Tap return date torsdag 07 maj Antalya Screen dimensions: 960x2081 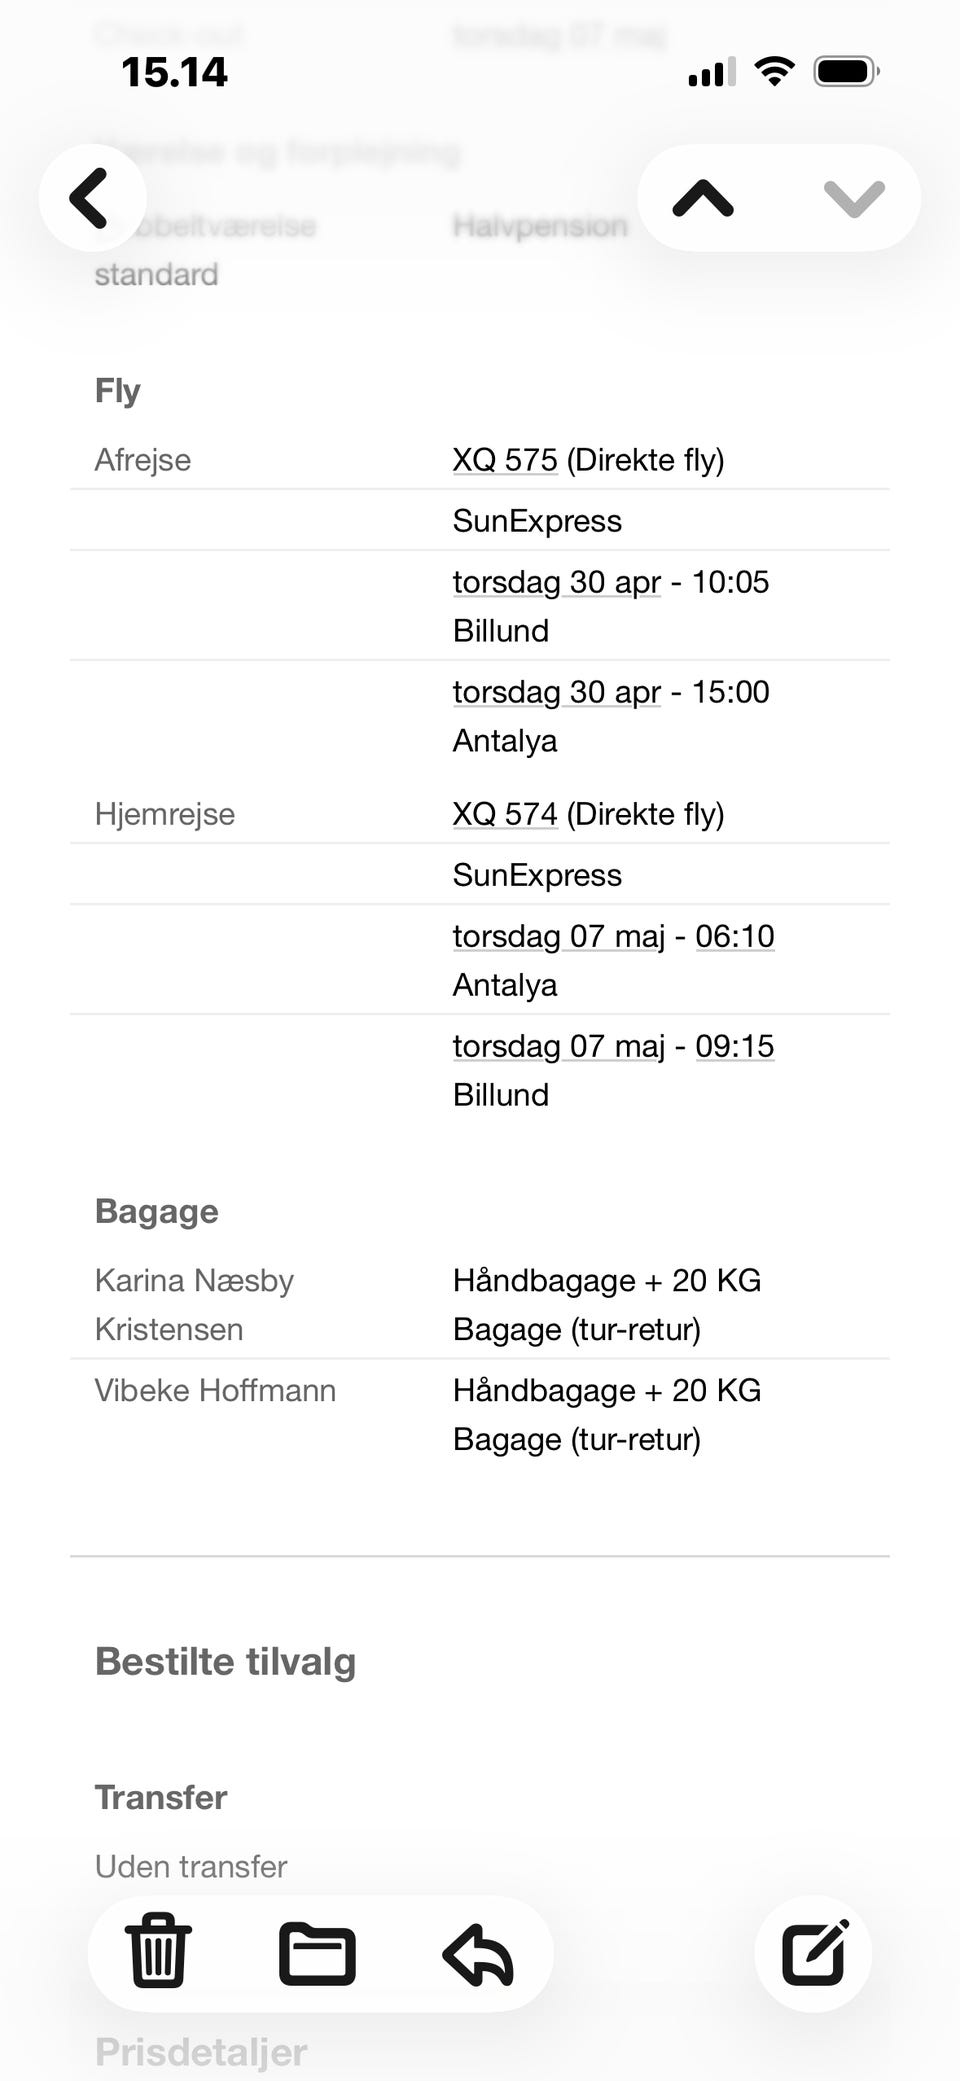[x=559, y=936]
